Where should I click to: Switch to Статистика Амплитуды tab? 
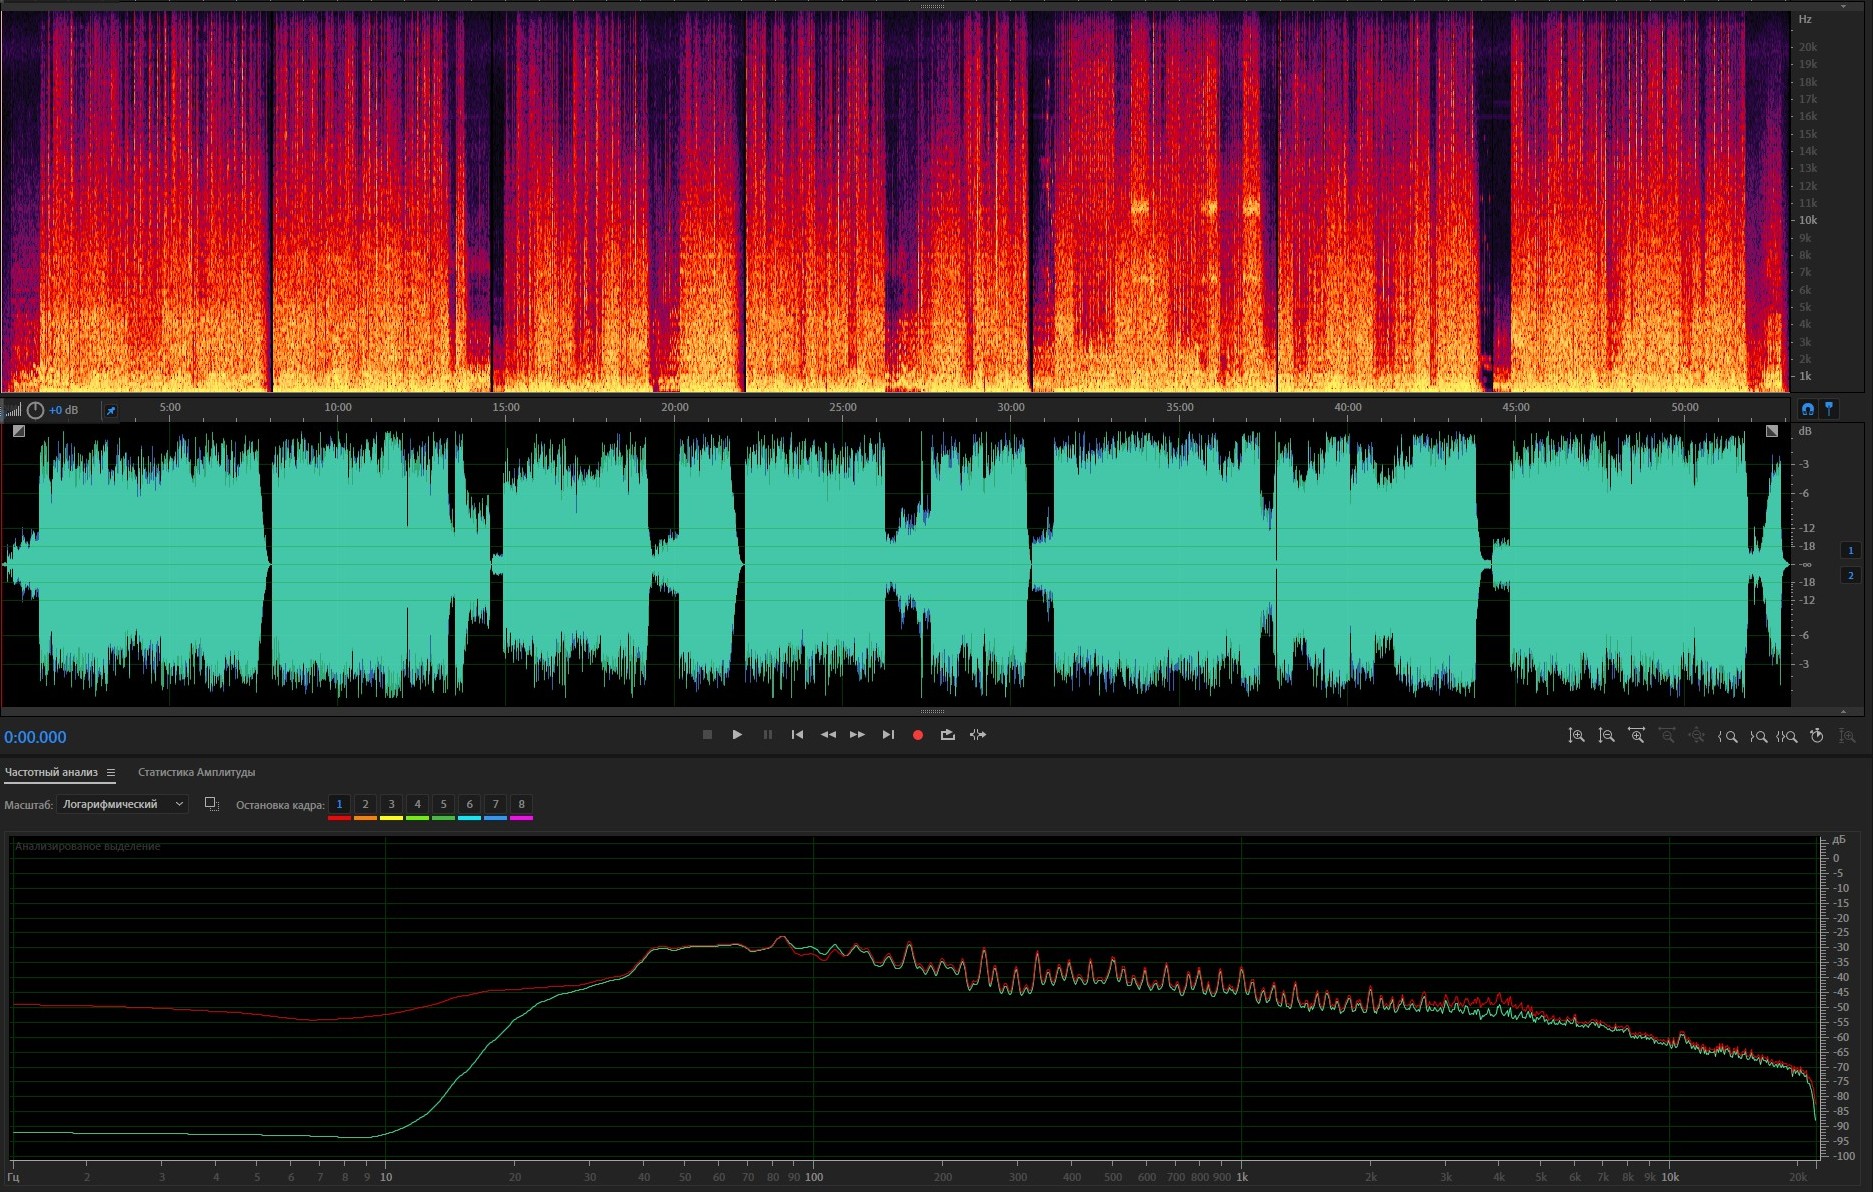tap(196, 772)
